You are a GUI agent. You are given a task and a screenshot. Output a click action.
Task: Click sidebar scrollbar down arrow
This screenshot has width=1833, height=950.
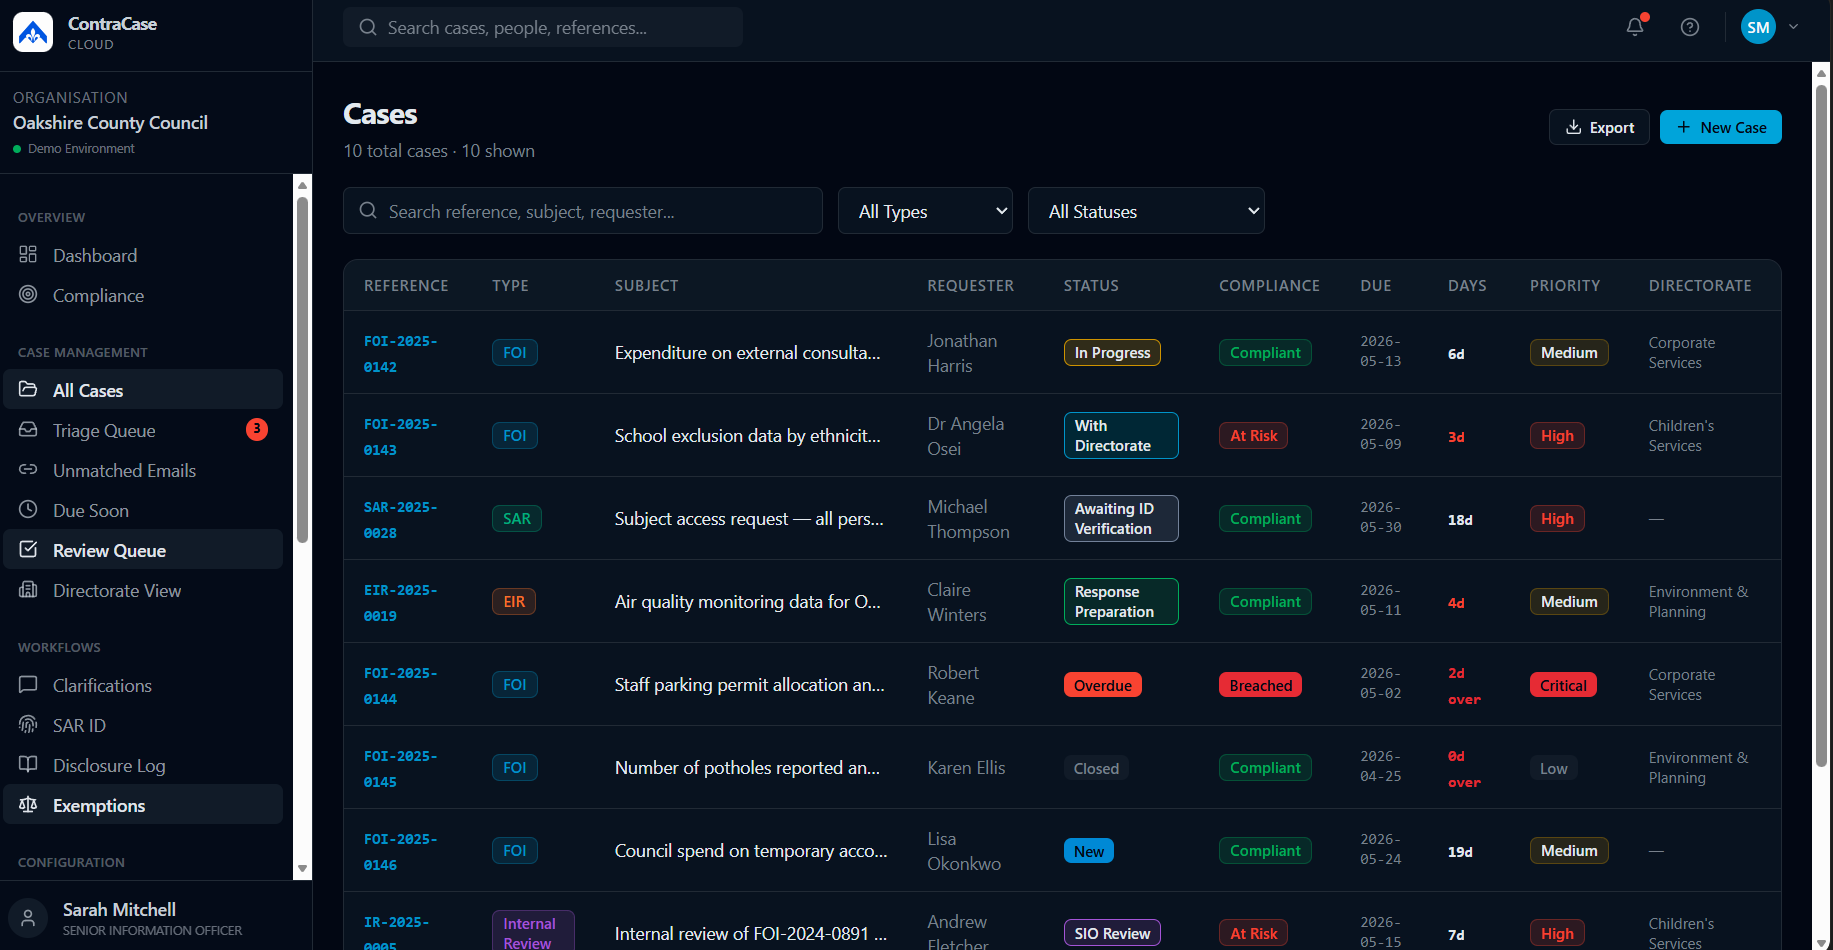pyautogui.click(x=302, y=869)
